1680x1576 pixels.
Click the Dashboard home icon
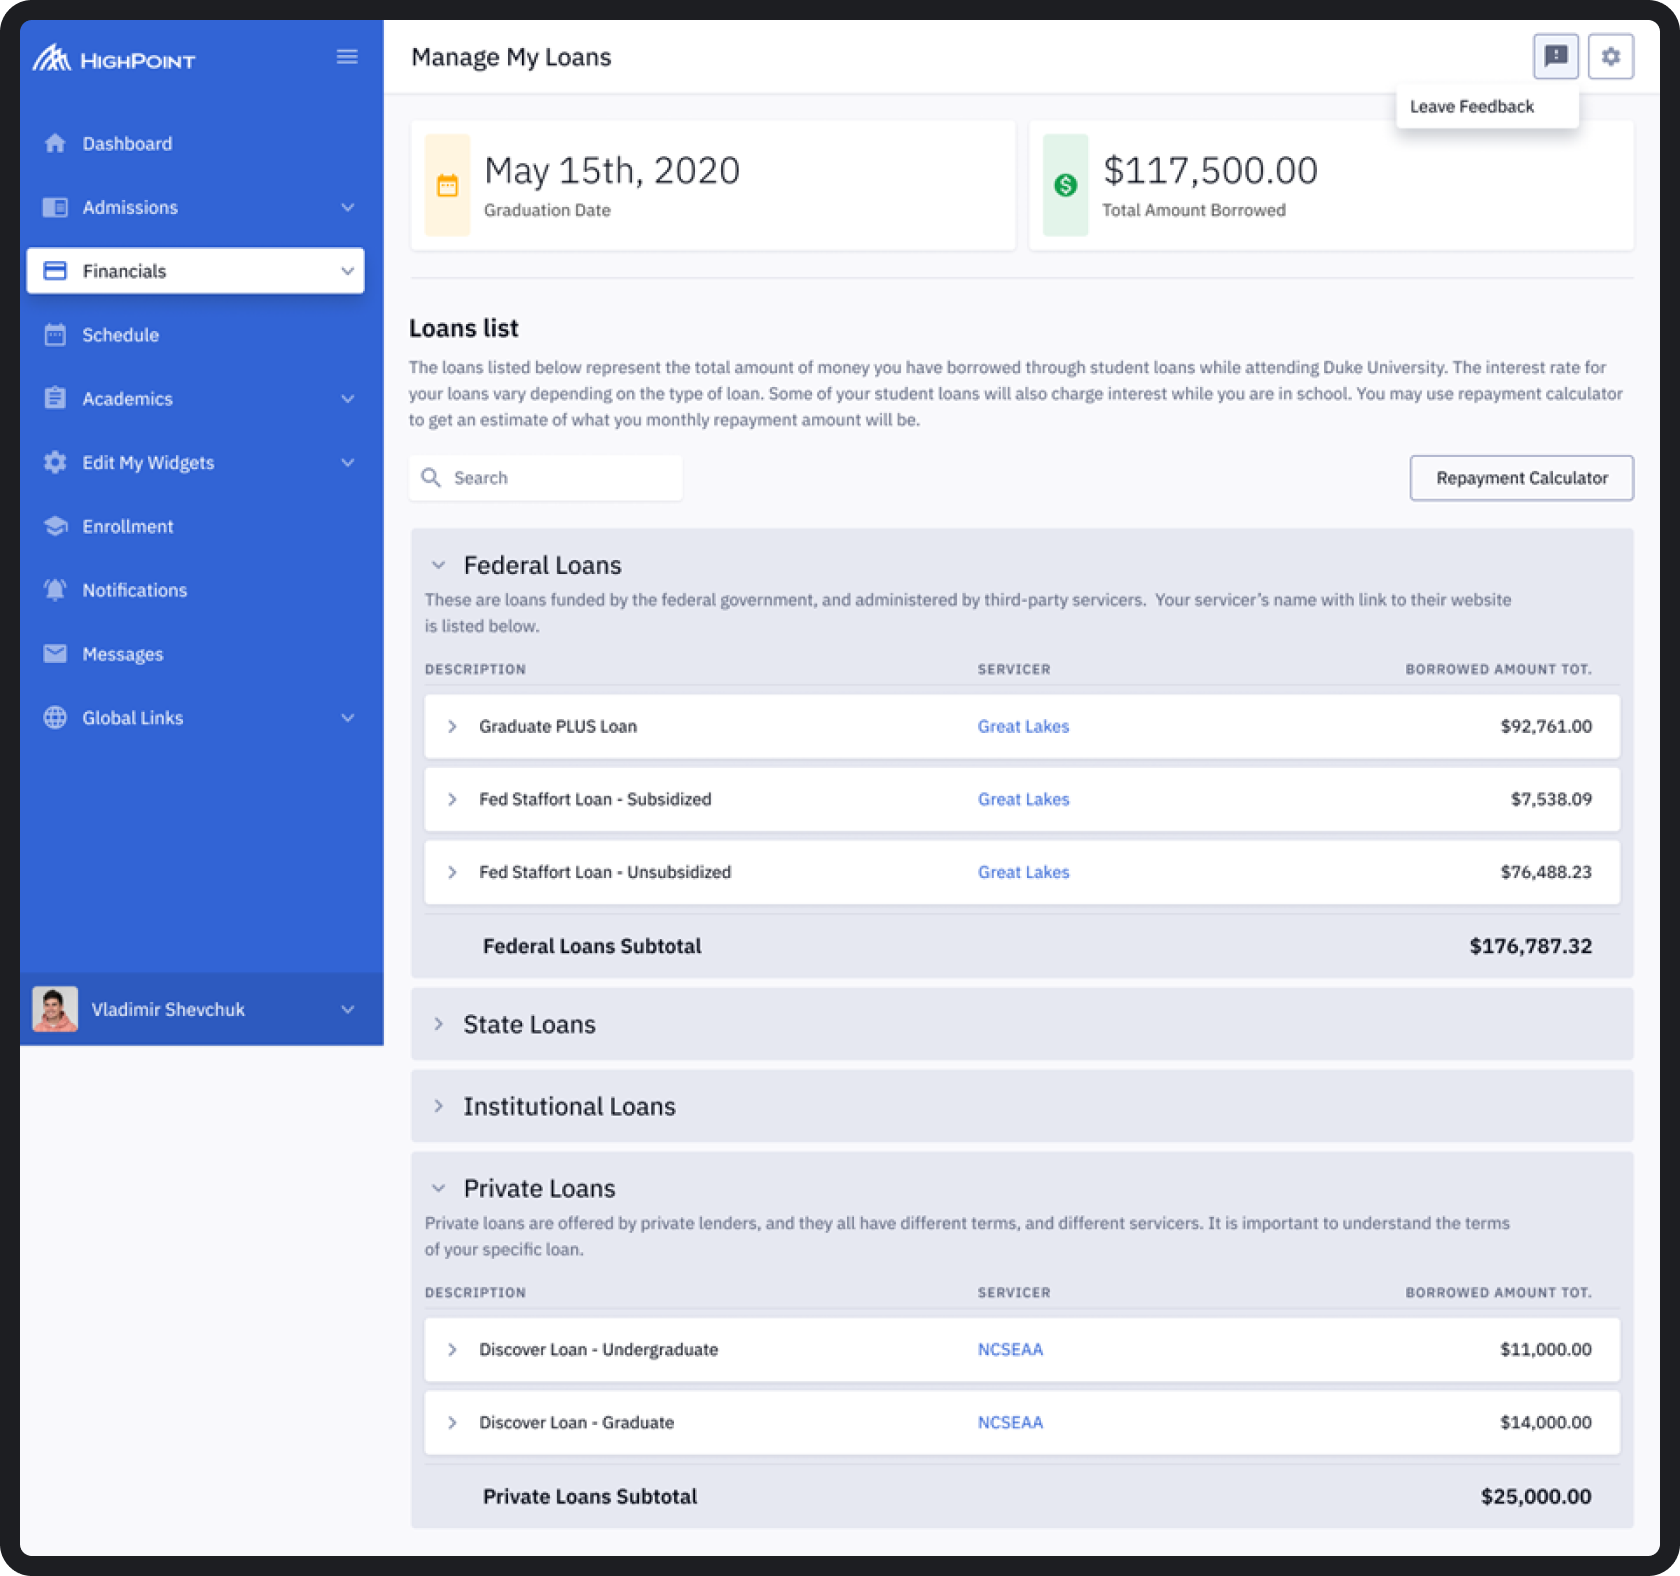(x=55, y=144)
